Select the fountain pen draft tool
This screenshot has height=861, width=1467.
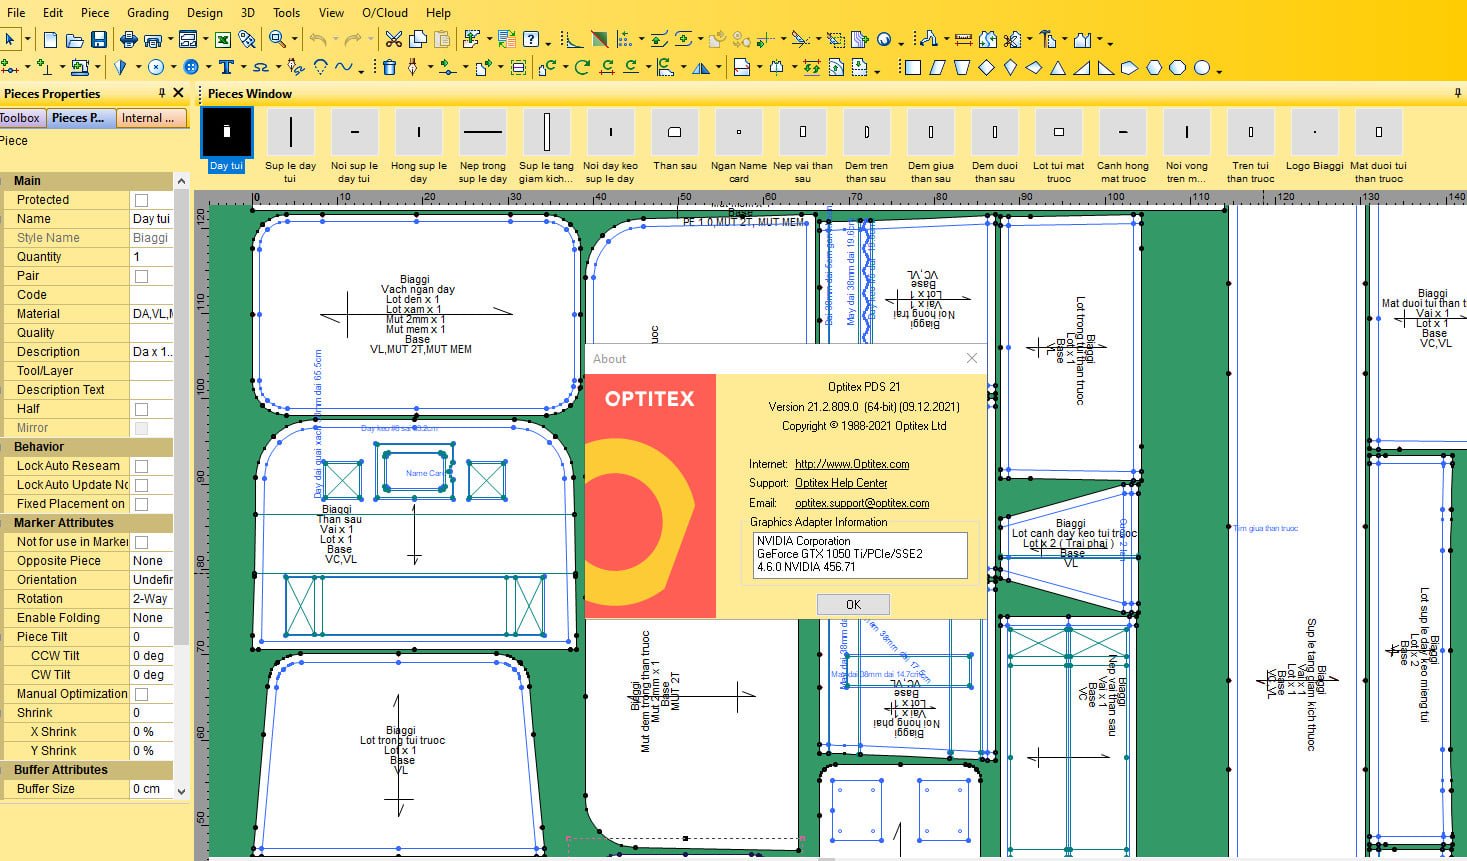click(x=413, y=68)
